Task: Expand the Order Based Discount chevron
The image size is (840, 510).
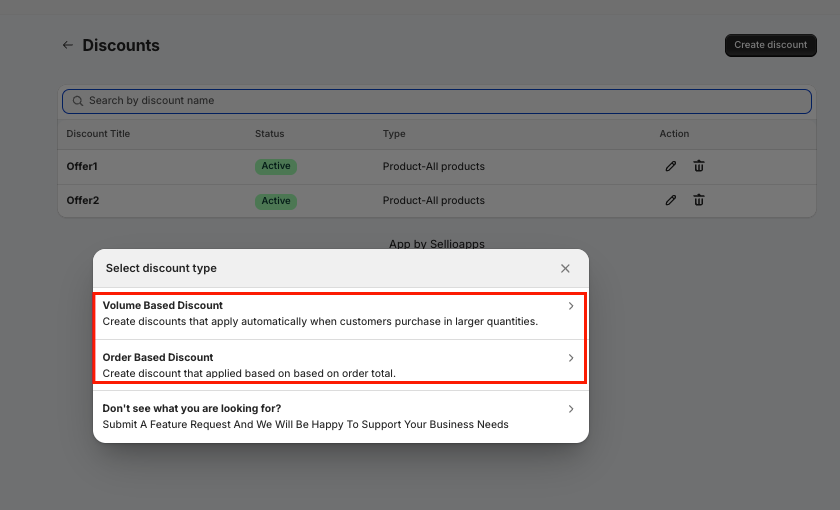Action: [571, 357]
